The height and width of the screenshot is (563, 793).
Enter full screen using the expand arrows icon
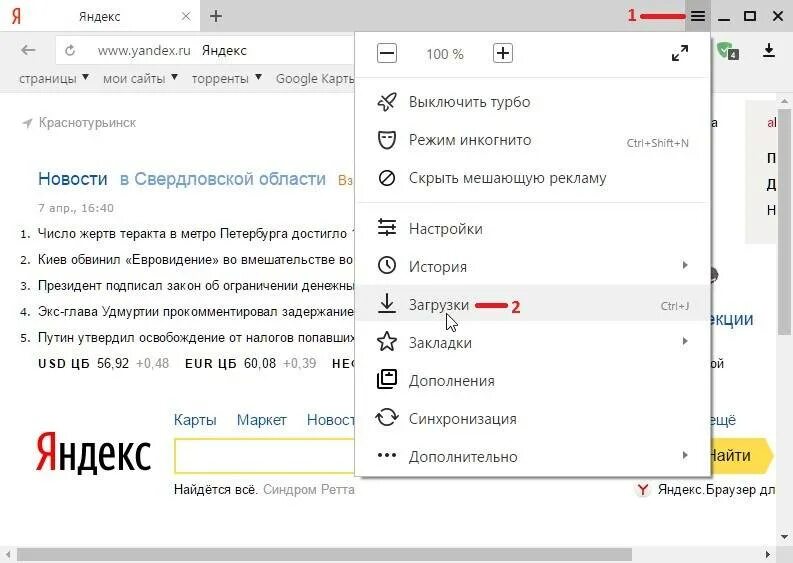tap(680, 53)
